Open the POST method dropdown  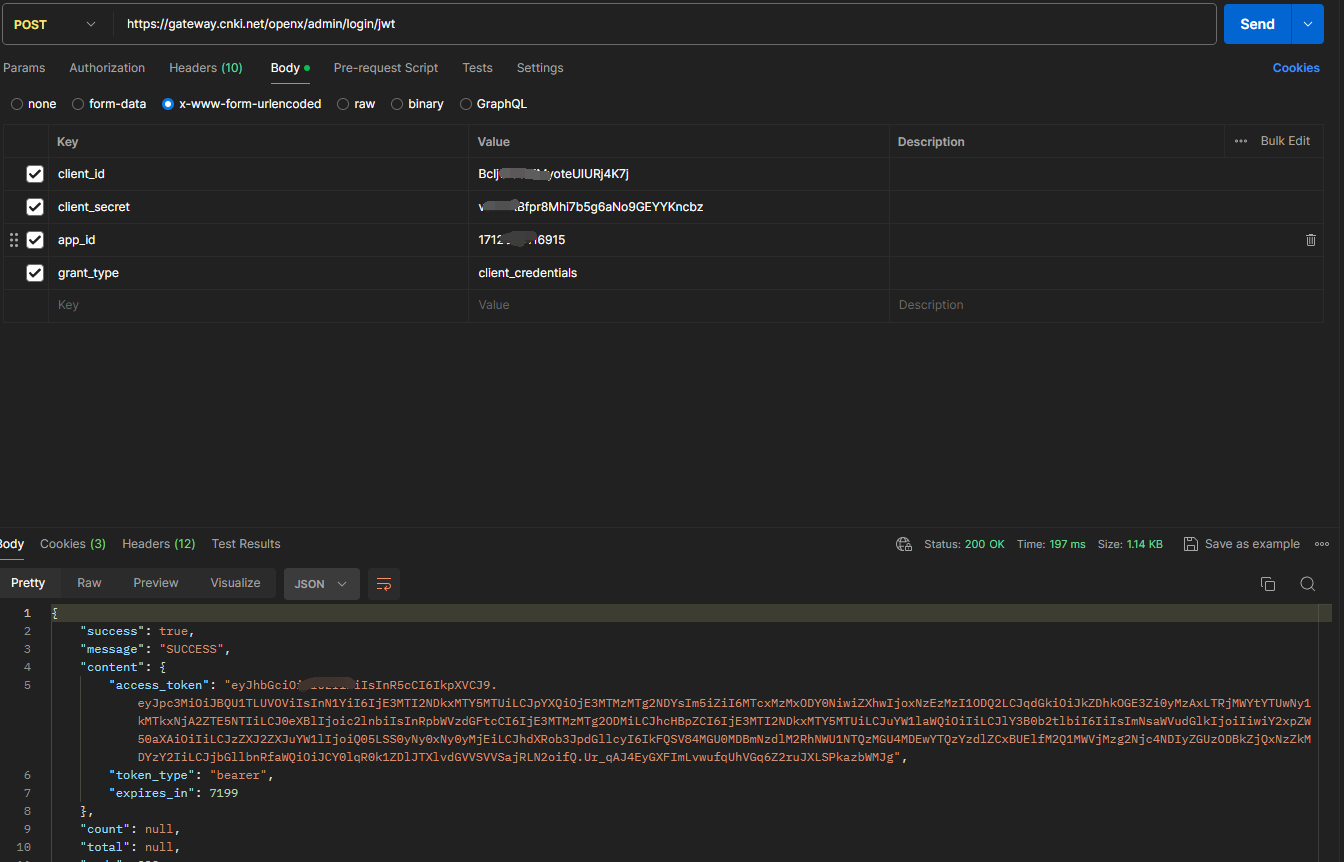point(56,24)
